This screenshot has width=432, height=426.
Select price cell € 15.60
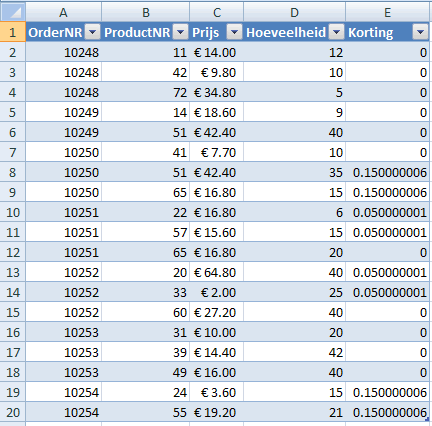tap(217, 232)
